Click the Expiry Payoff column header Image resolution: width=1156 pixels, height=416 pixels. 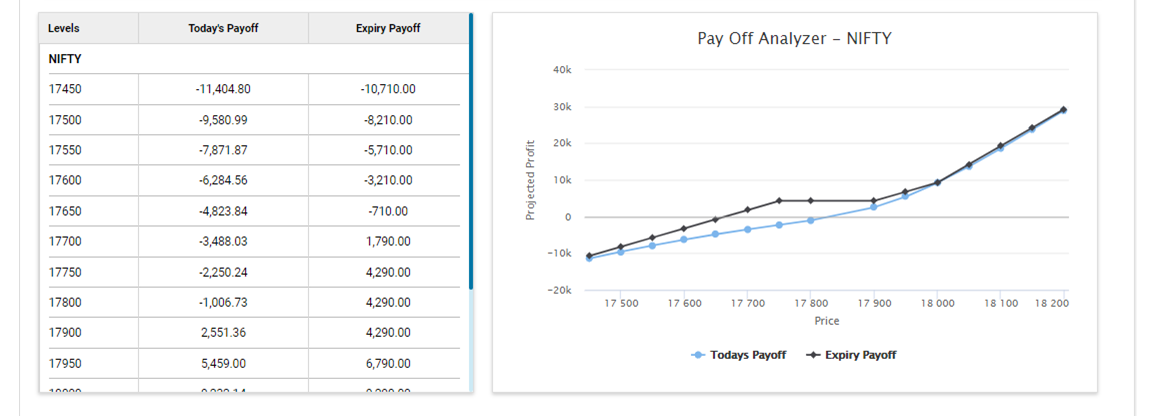pos(387,29)
